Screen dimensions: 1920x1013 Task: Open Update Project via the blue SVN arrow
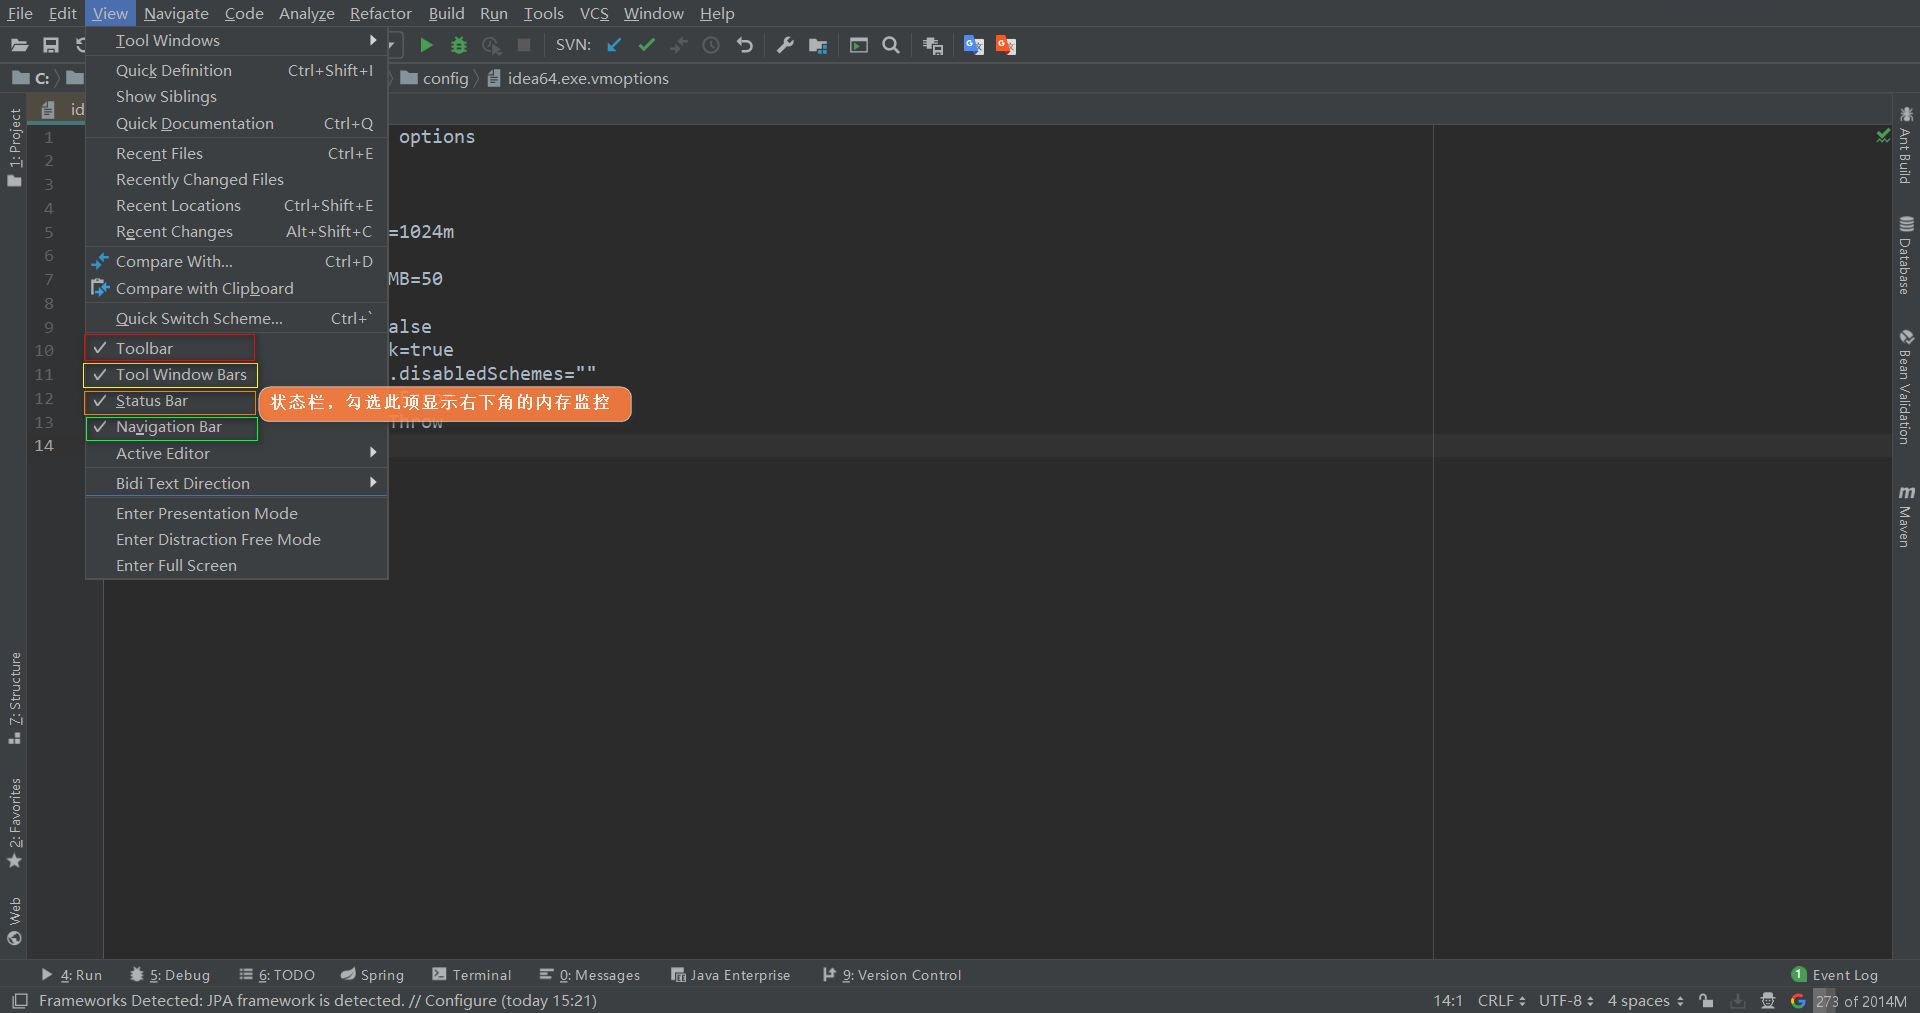pos(613,45)
